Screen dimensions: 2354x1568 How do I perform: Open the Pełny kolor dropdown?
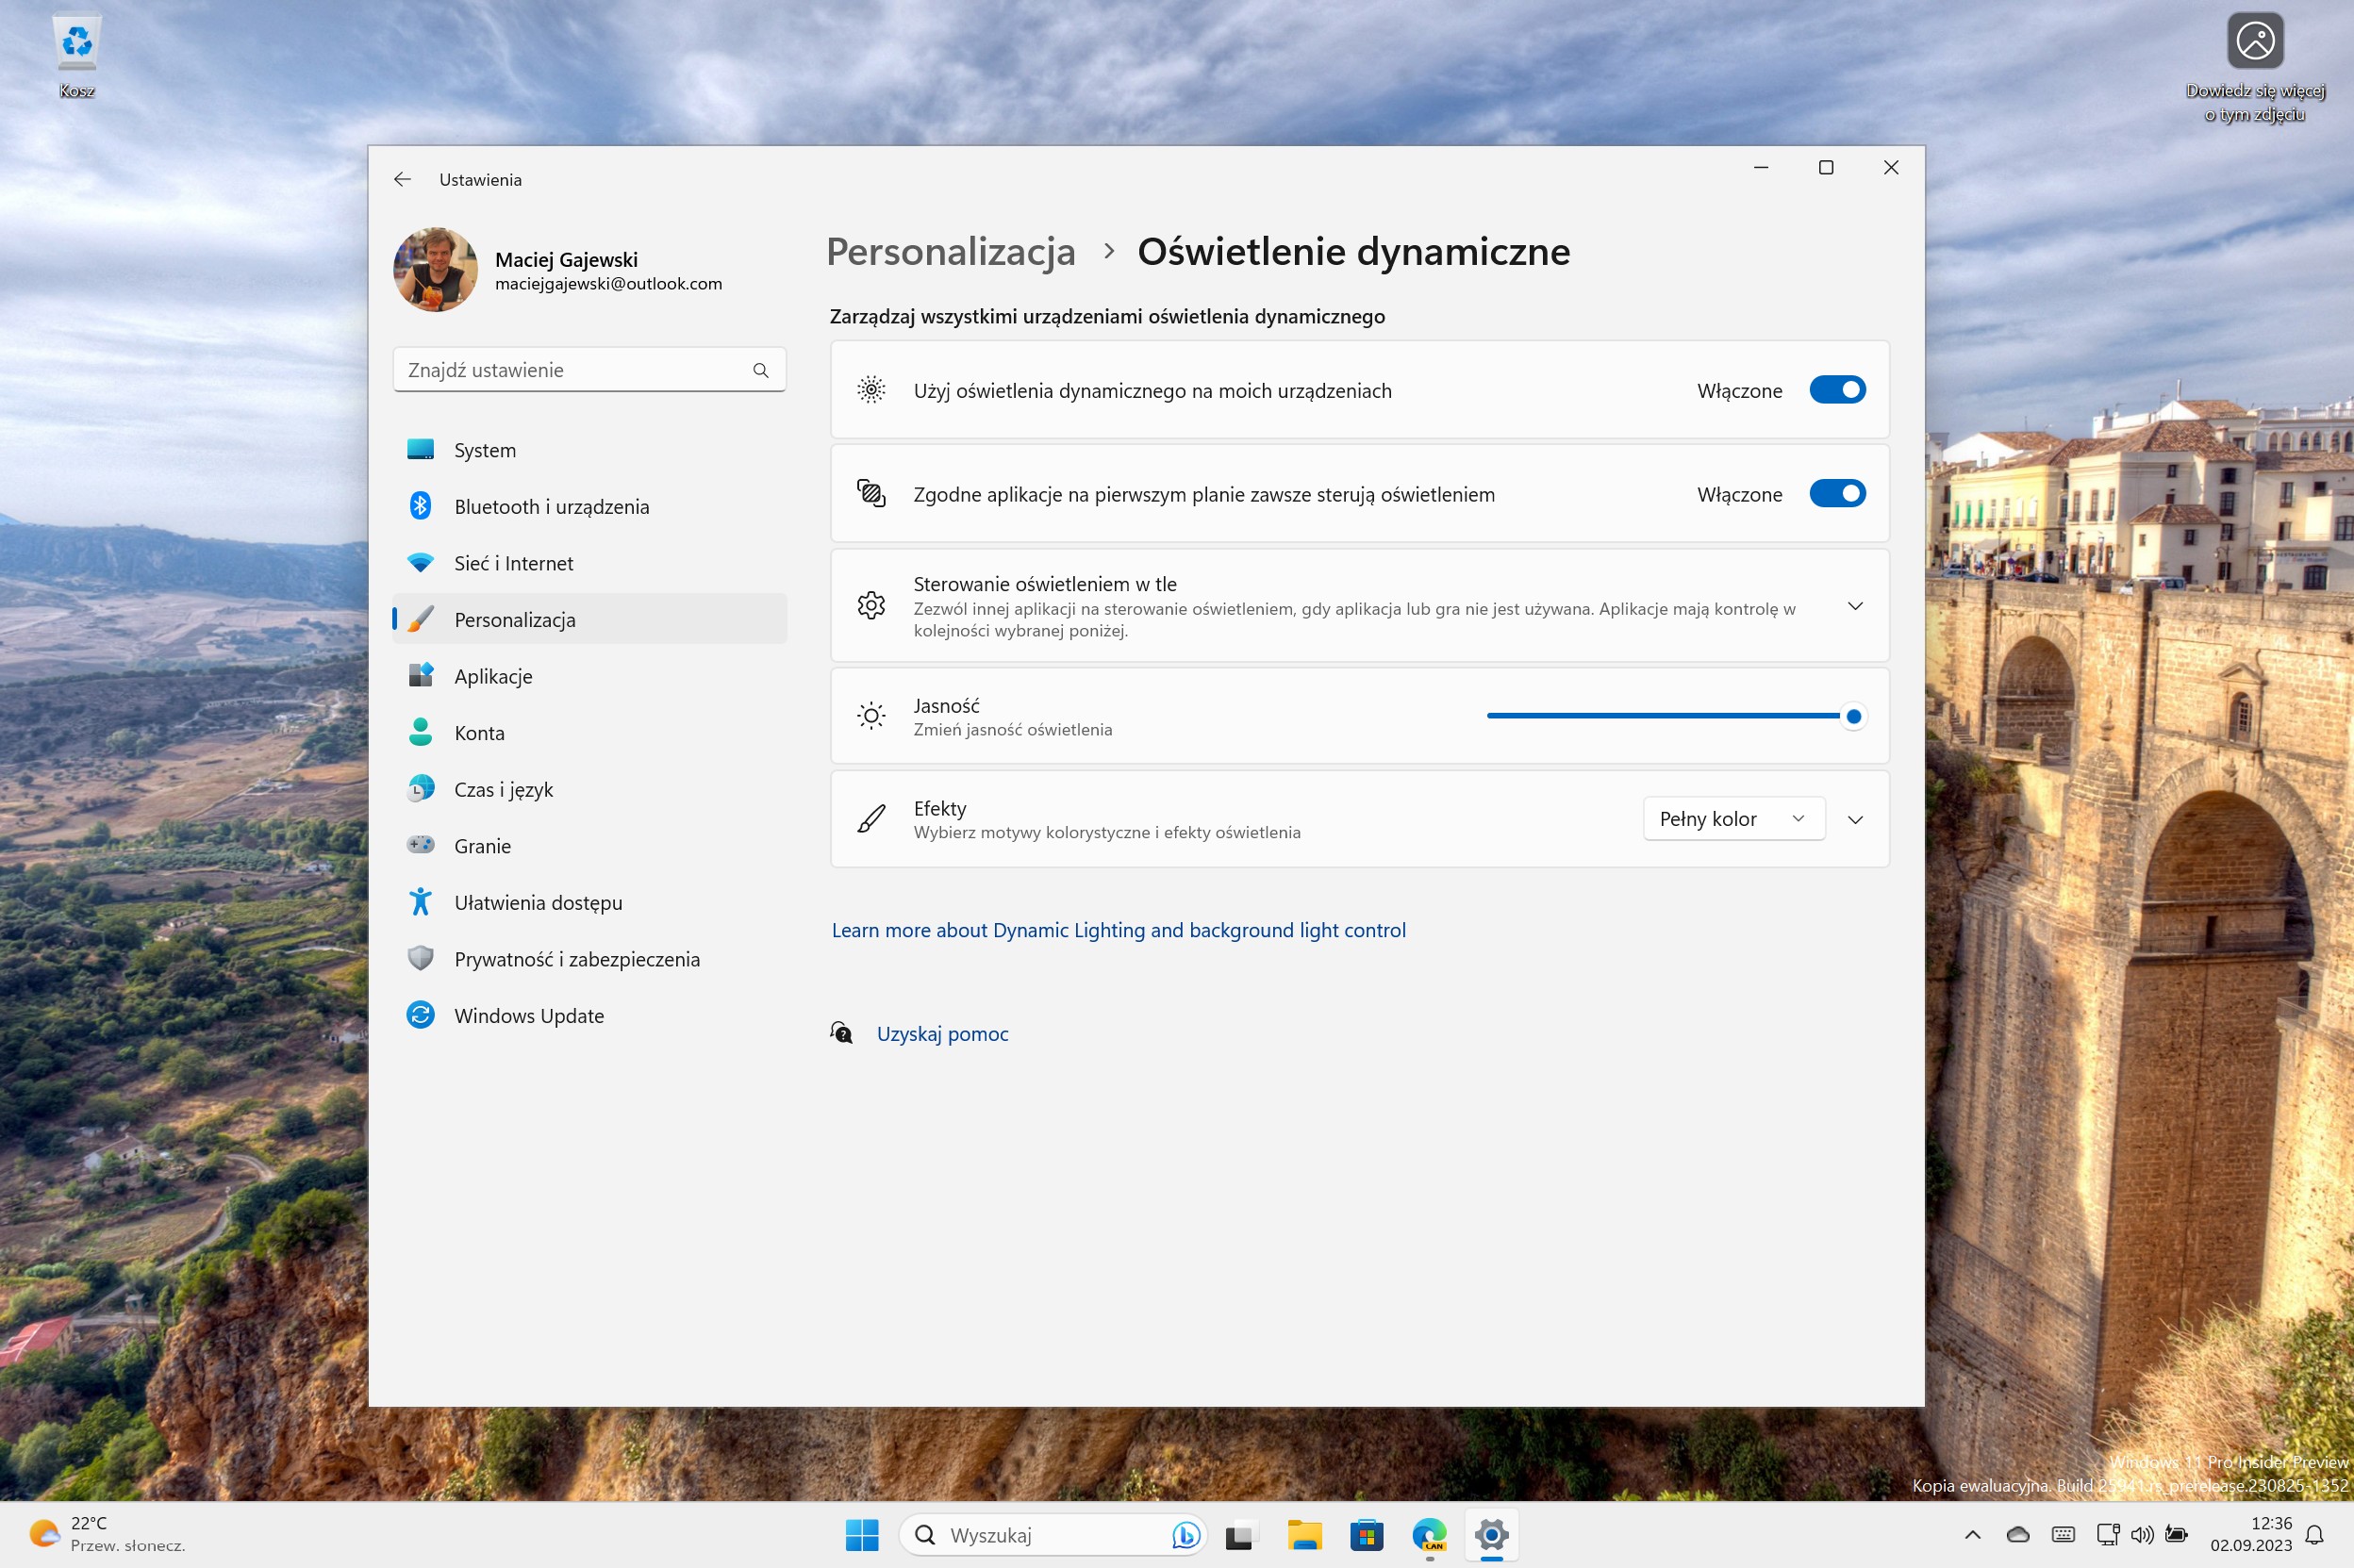click(1733, 819)
